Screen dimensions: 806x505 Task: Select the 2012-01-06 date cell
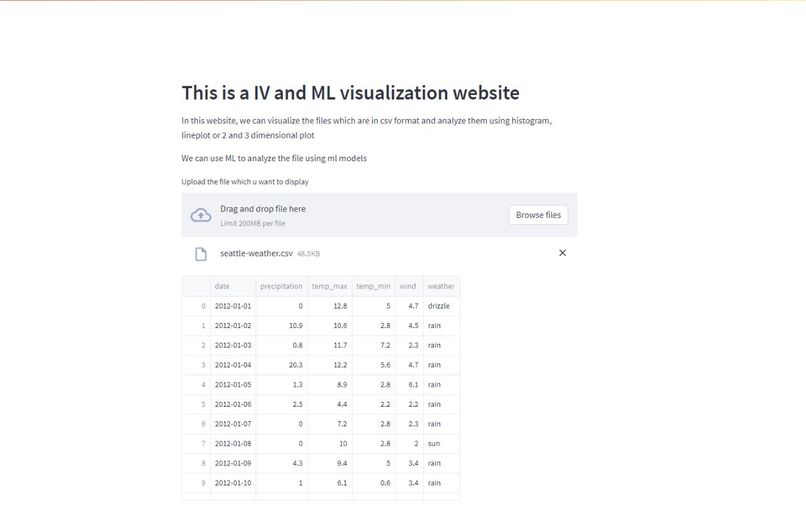tap(233, 404)
